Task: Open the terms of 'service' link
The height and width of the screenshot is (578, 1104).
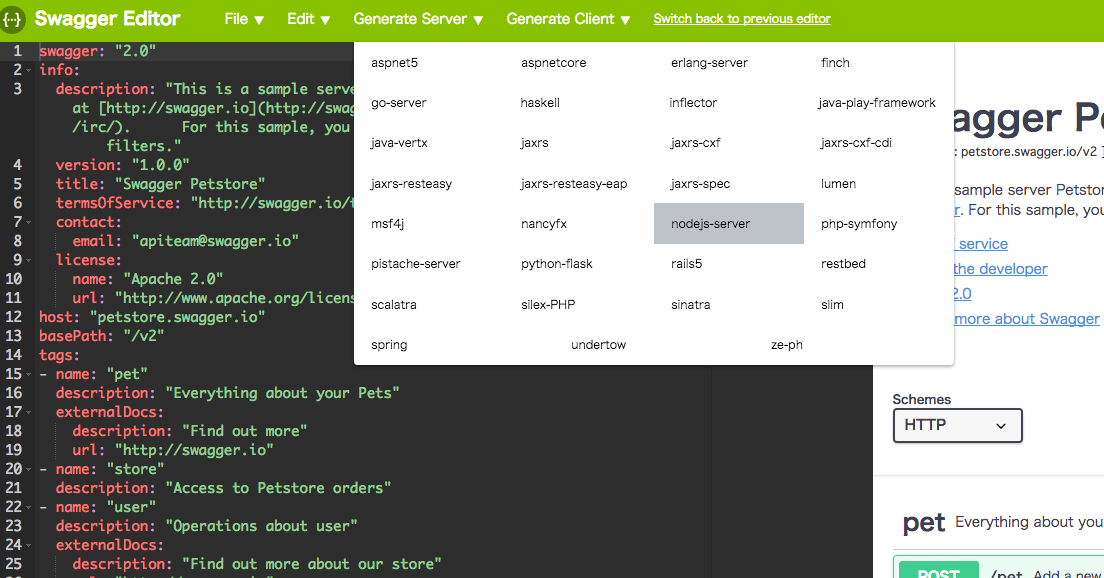Action: [981, 244]
